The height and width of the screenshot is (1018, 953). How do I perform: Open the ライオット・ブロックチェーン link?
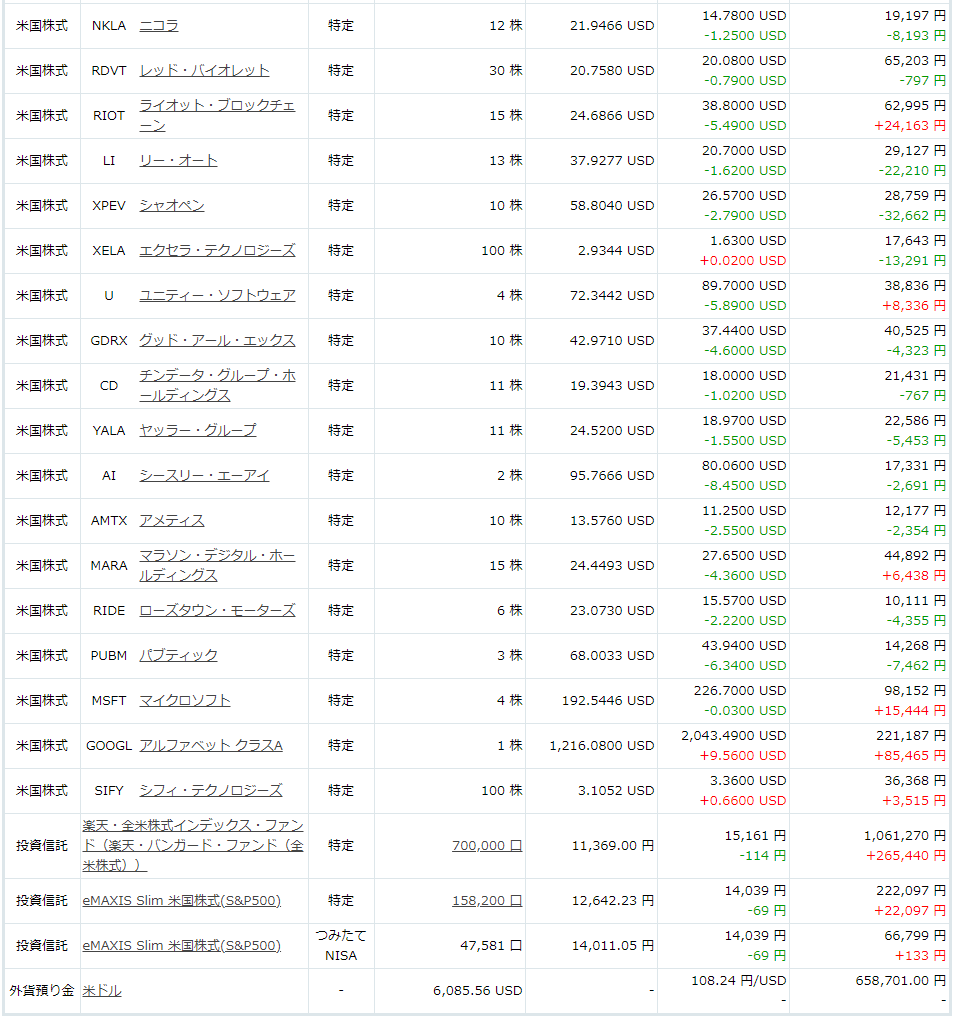(217, 115)
